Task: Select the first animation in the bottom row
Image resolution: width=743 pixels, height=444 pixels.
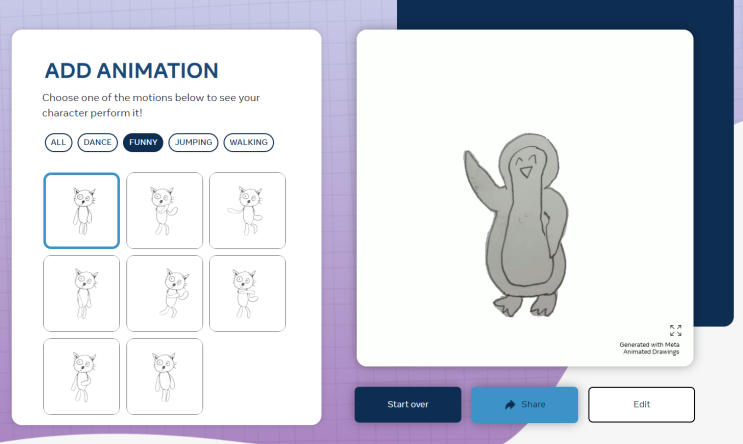Action: pyautogui.click(x=82, y=376)
